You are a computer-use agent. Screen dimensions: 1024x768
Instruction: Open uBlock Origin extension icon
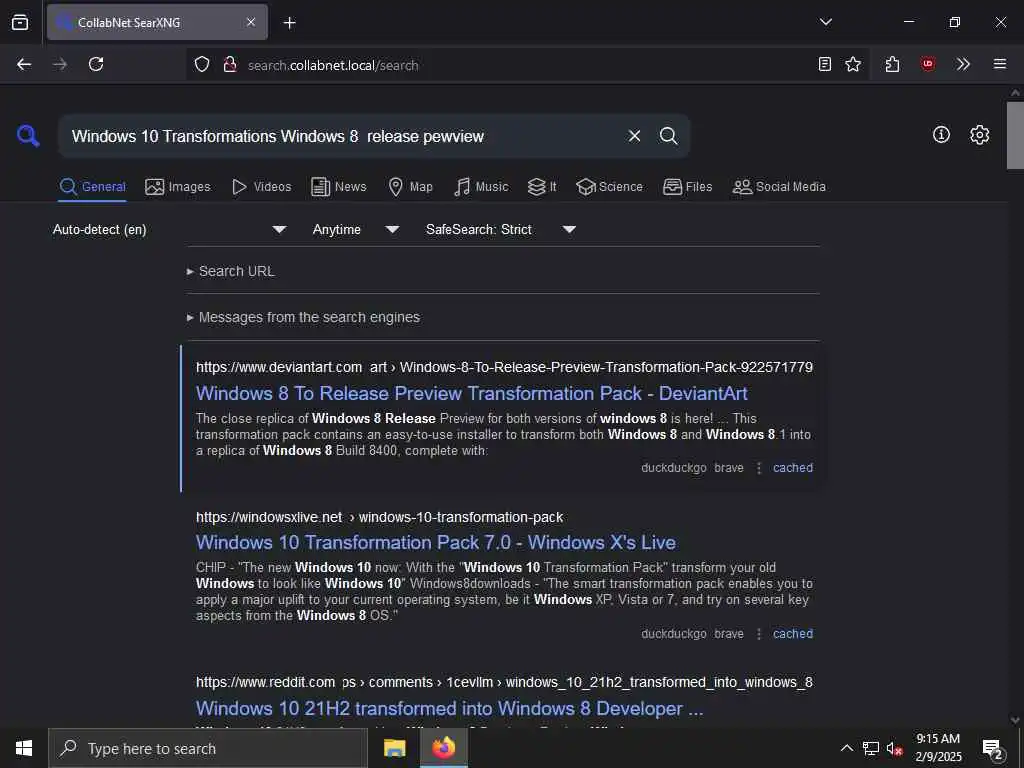(x=927, y=64)
